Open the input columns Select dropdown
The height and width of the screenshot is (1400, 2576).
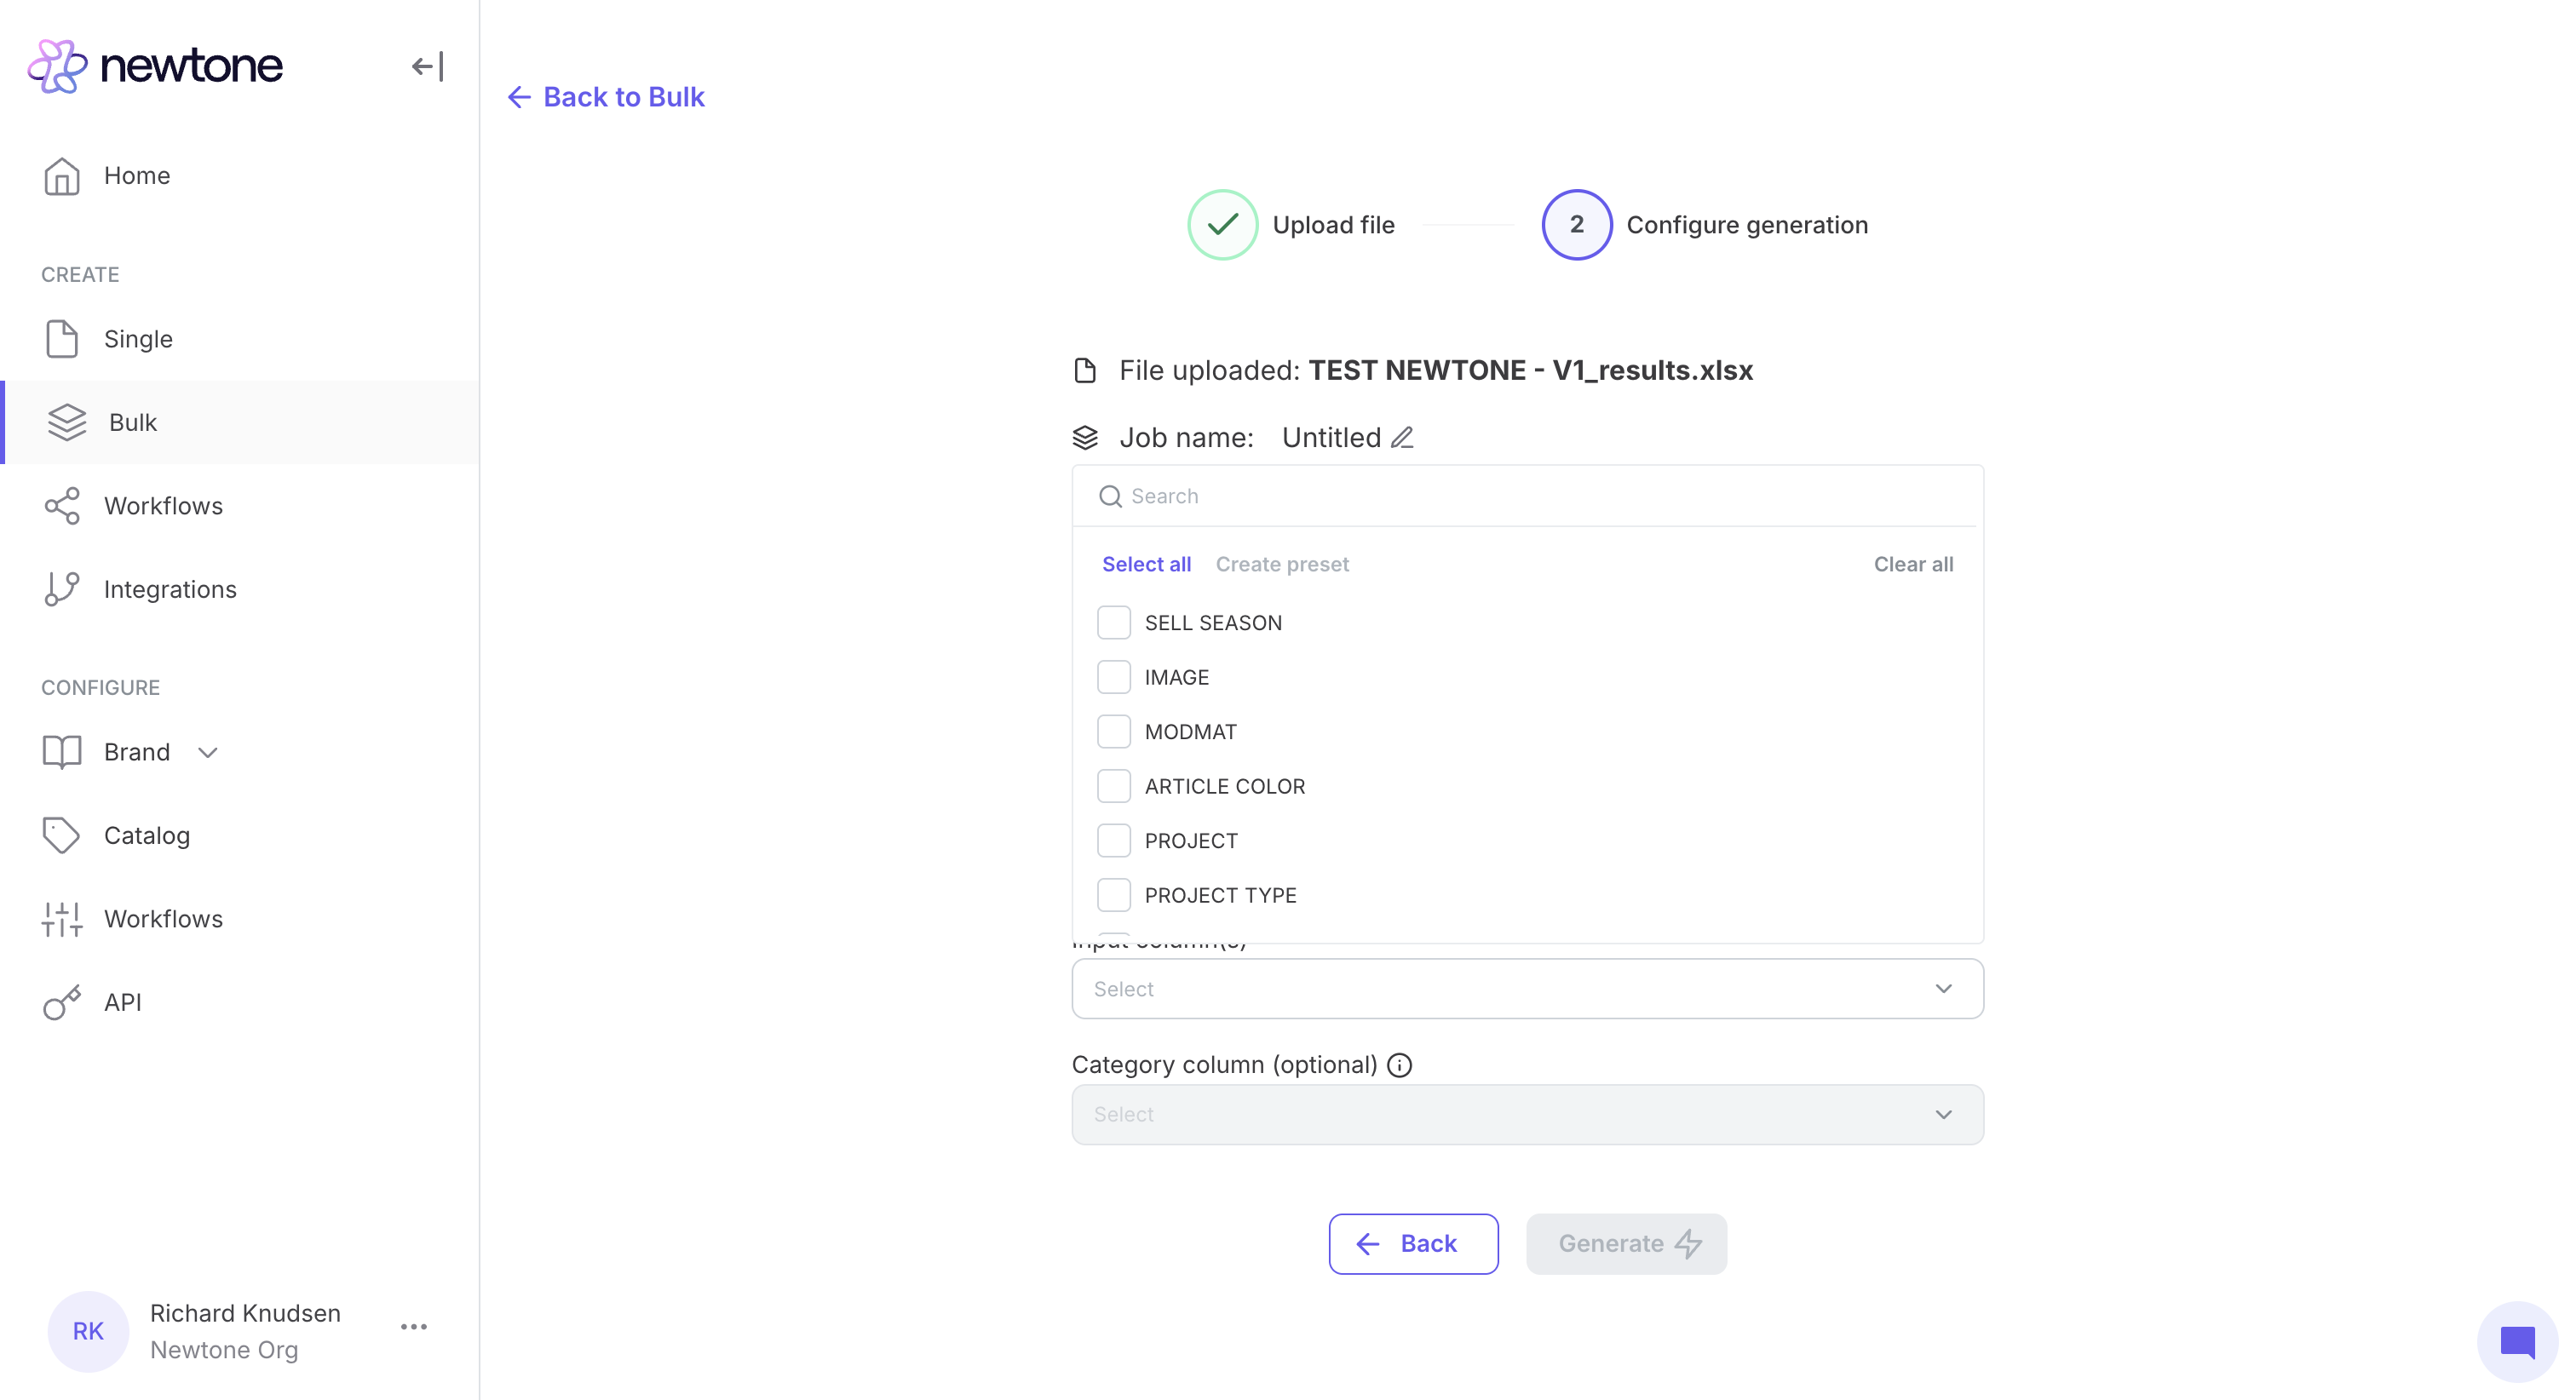[x=1527, y=989]
